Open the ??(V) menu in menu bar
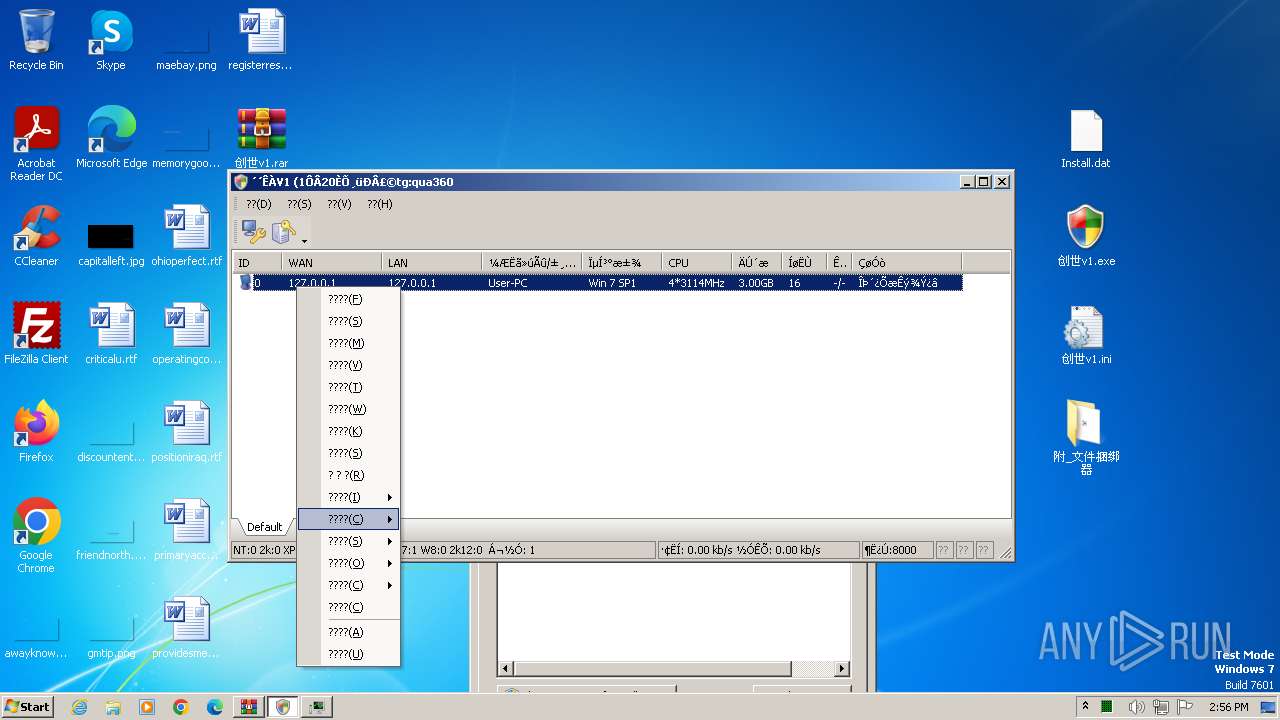 [339, 204]
